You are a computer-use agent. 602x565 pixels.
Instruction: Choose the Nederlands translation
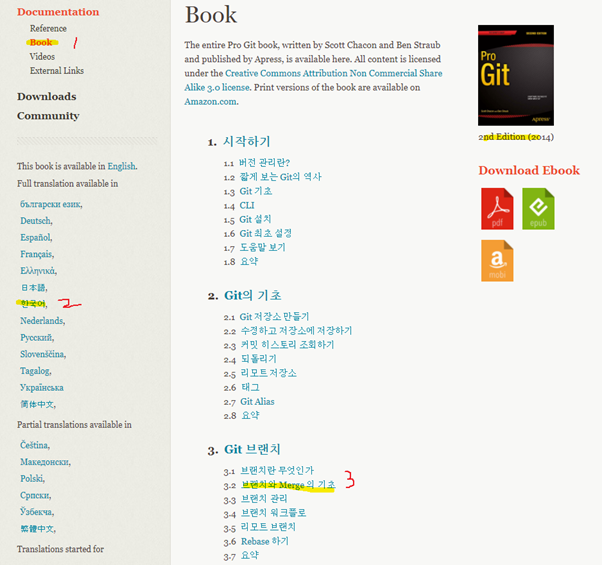click(42, 320)
